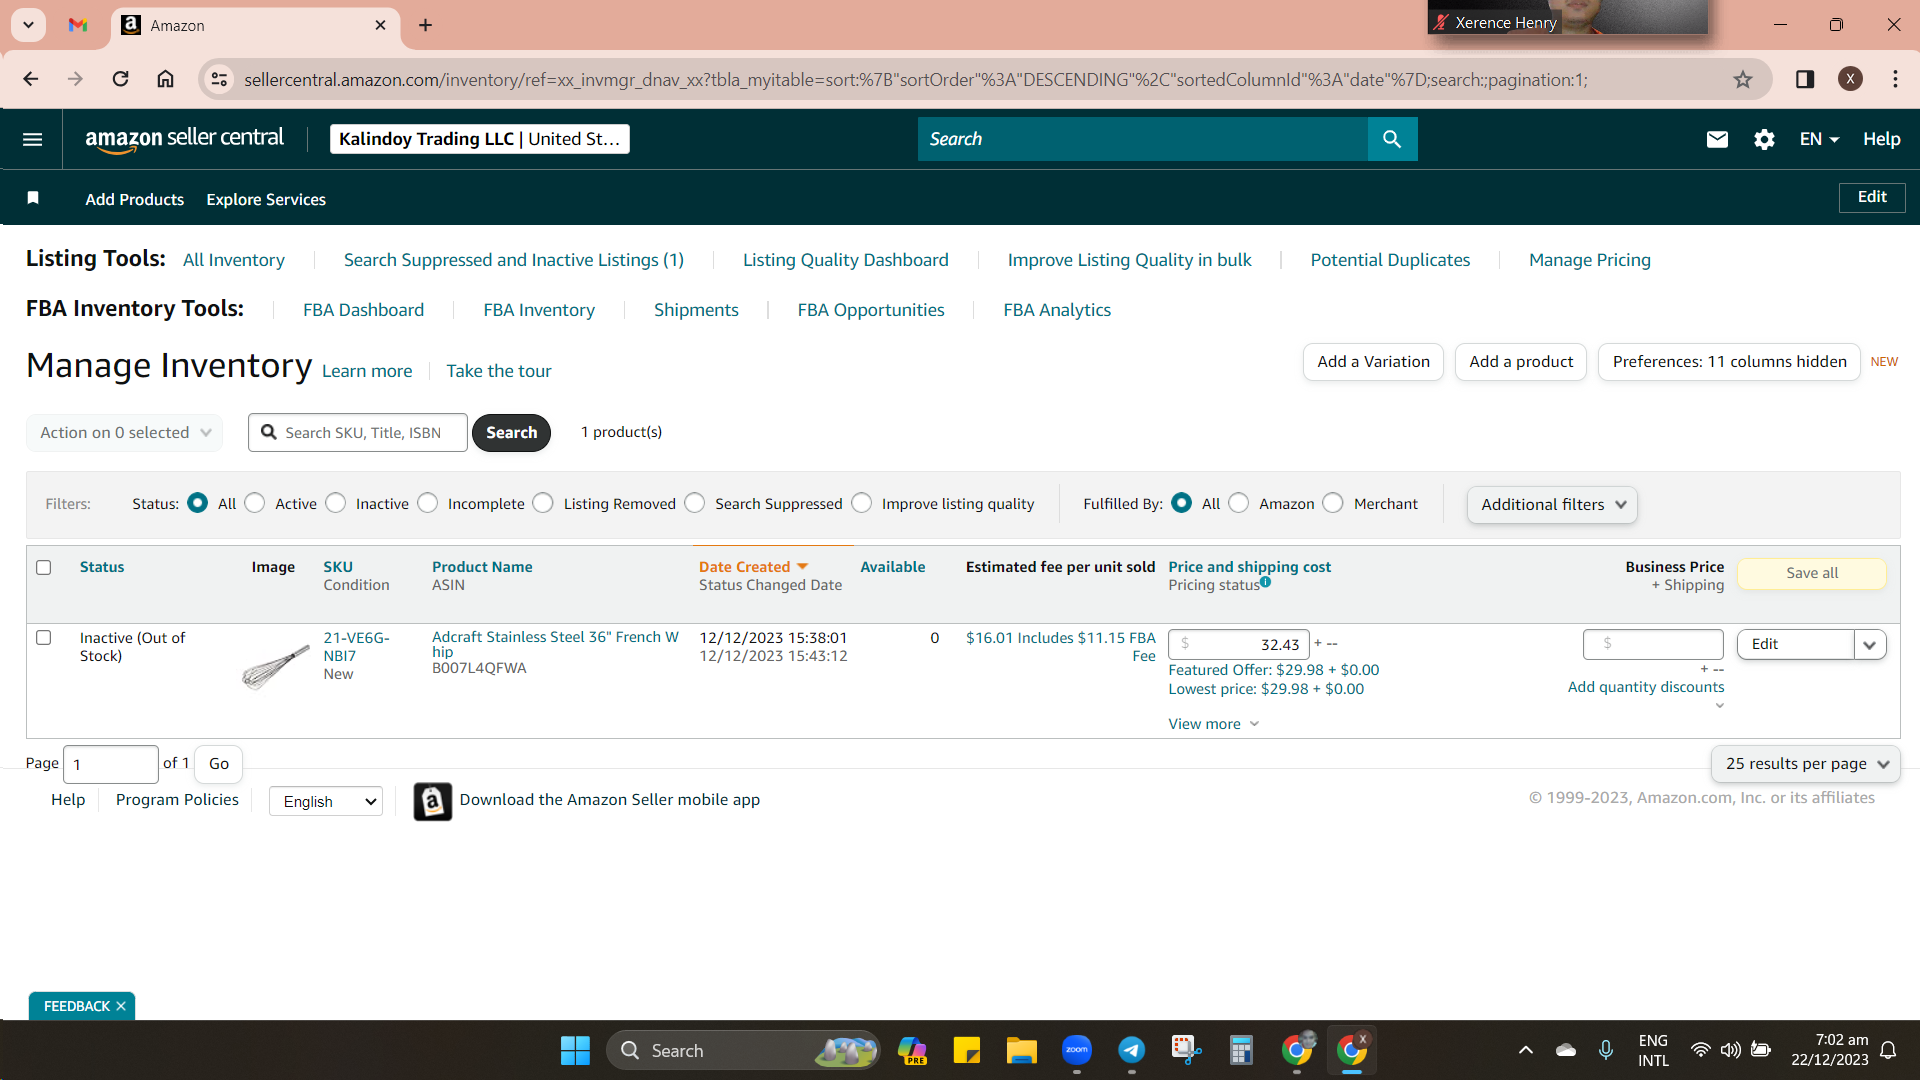Click the whisk product thumbnail
1920x1080 pixels.
[x=275, y=666]
